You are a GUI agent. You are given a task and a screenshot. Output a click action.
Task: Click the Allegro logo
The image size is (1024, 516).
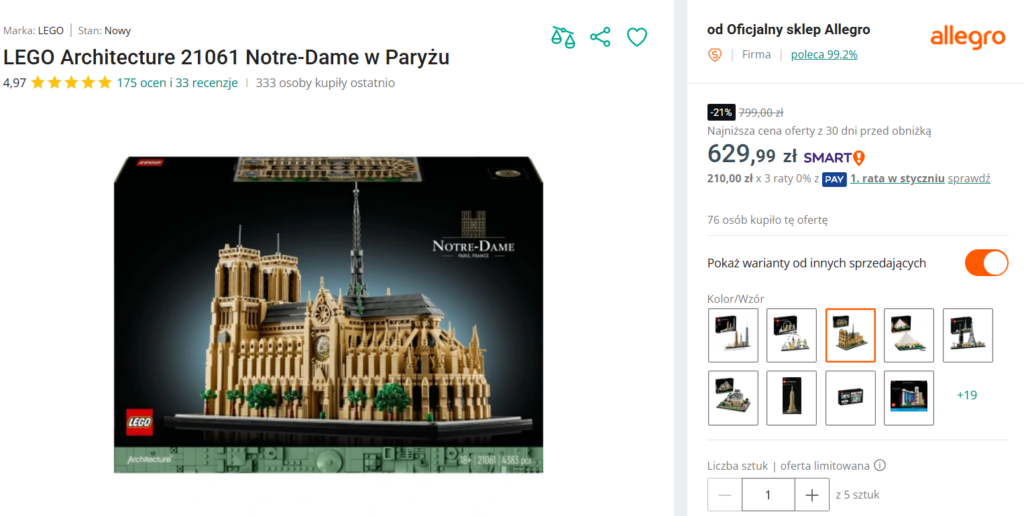click(967, 37)
